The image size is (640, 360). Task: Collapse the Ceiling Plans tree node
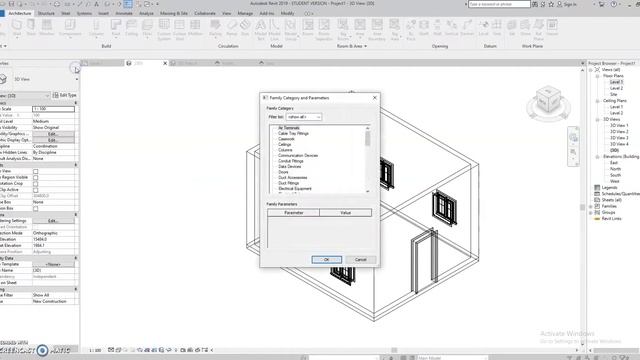tap(597, 101)
